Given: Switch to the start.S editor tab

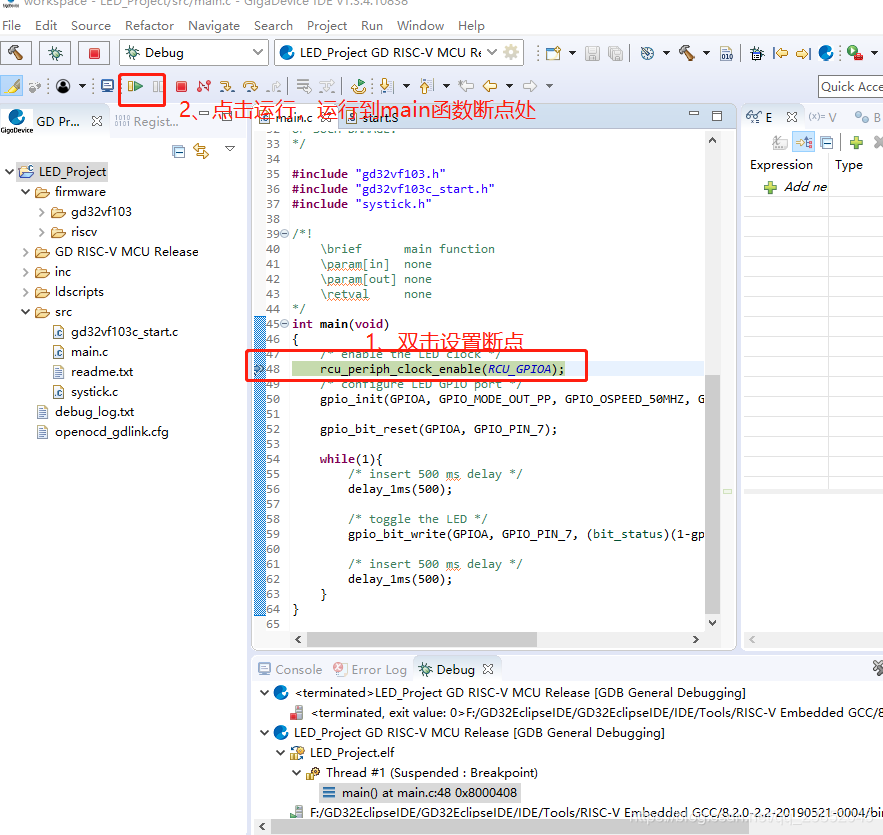Looking at the screenshot, I should point(372,118).
